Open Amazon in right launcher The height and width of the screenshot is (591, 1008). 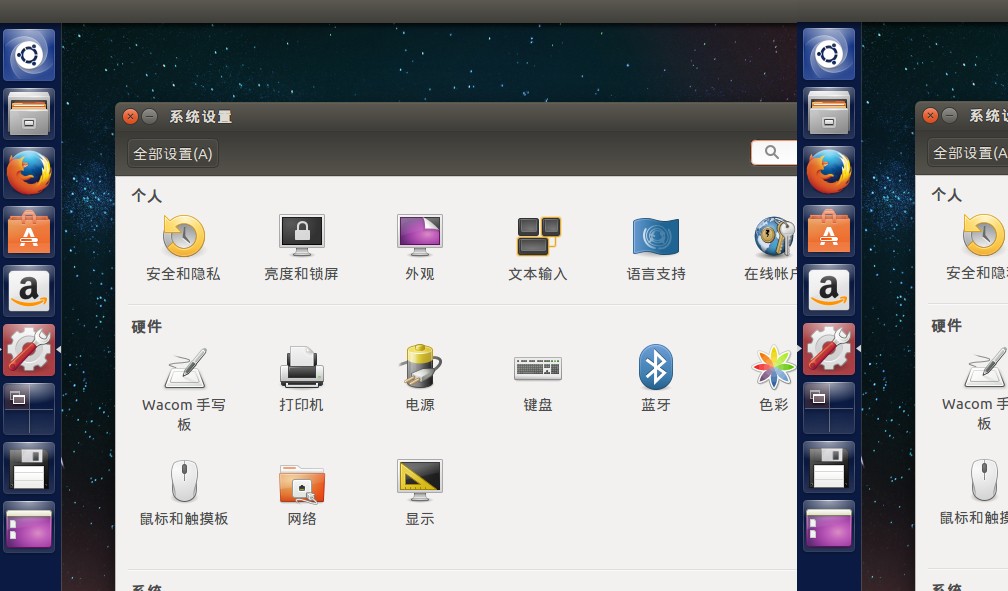(829, 290)
